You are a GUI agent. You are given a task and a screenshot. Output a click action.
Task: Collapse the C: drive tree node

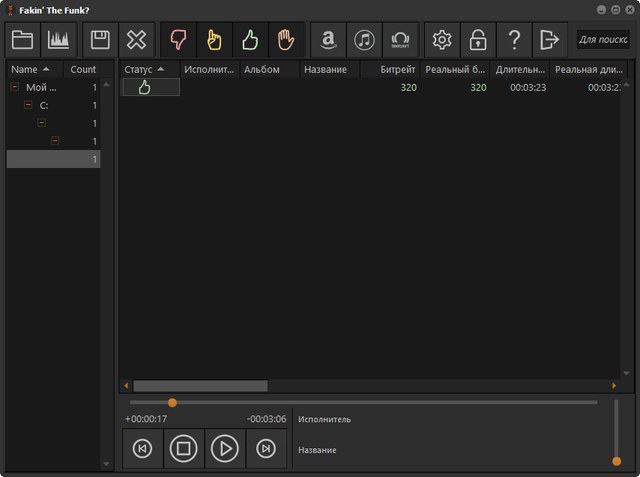point(28,105)
